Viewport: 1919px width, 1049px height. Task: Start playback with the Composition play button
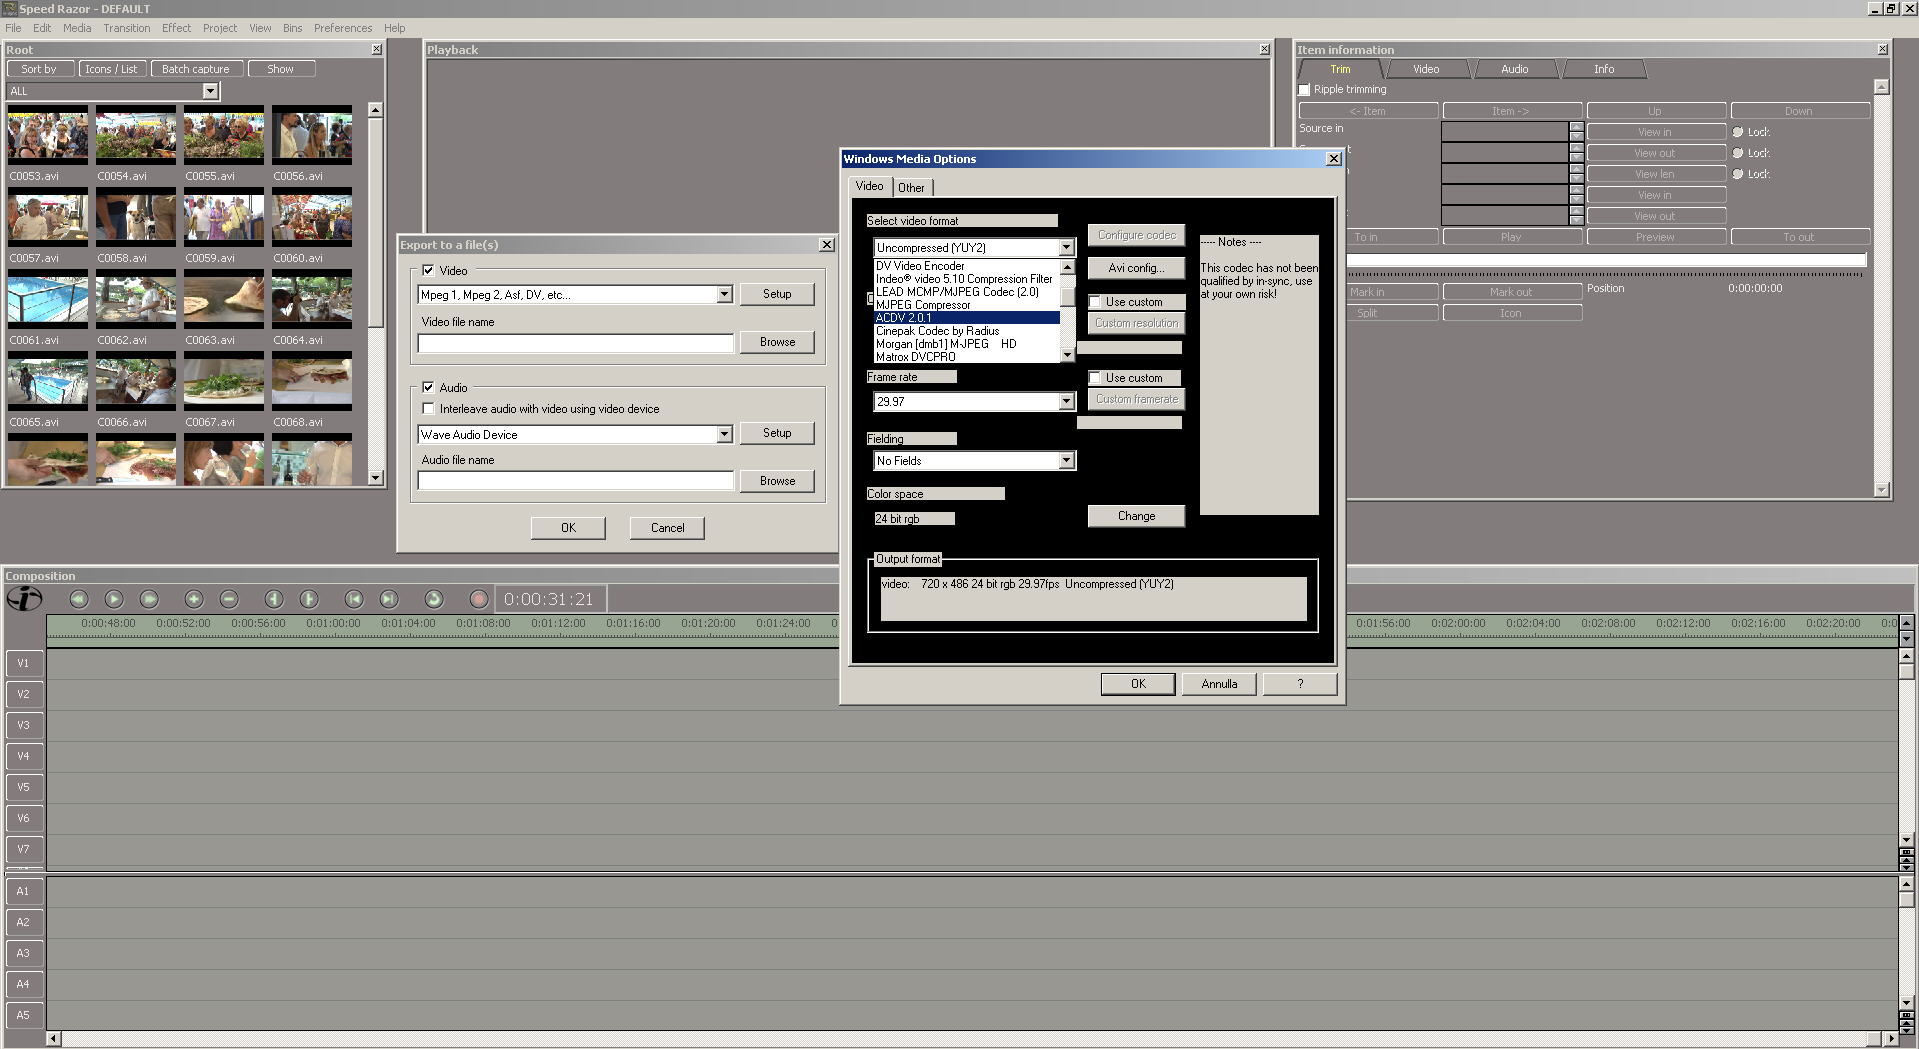pyautogui.click(x=114, y=599)
